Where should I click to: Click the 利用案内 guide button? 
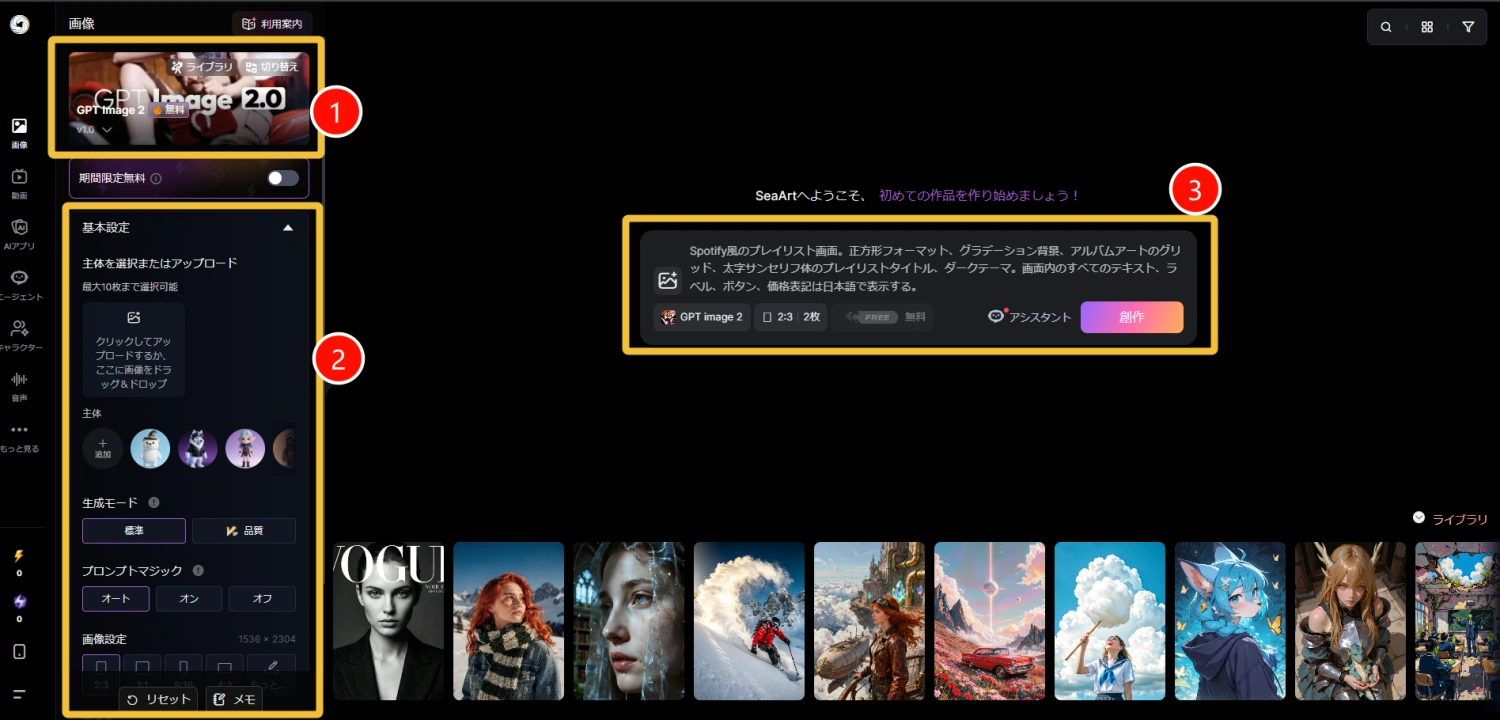272,23
